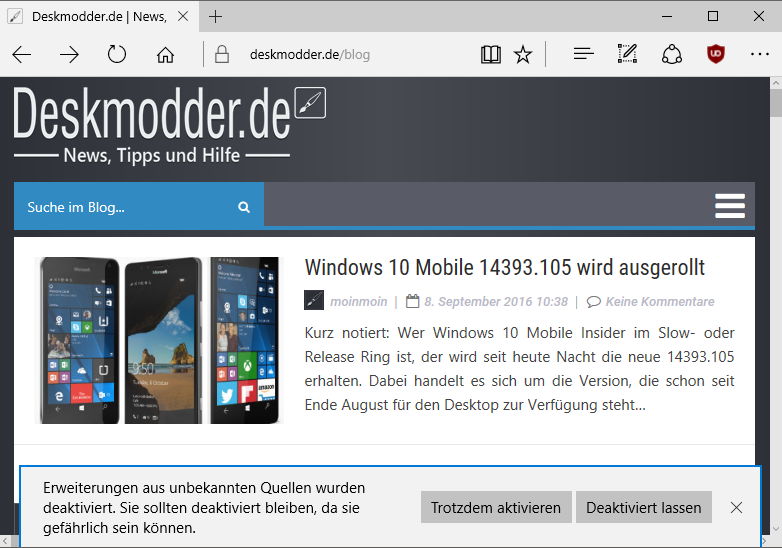Click the padlock site security icon
782x548 pixels.
(x=222, y=54)
